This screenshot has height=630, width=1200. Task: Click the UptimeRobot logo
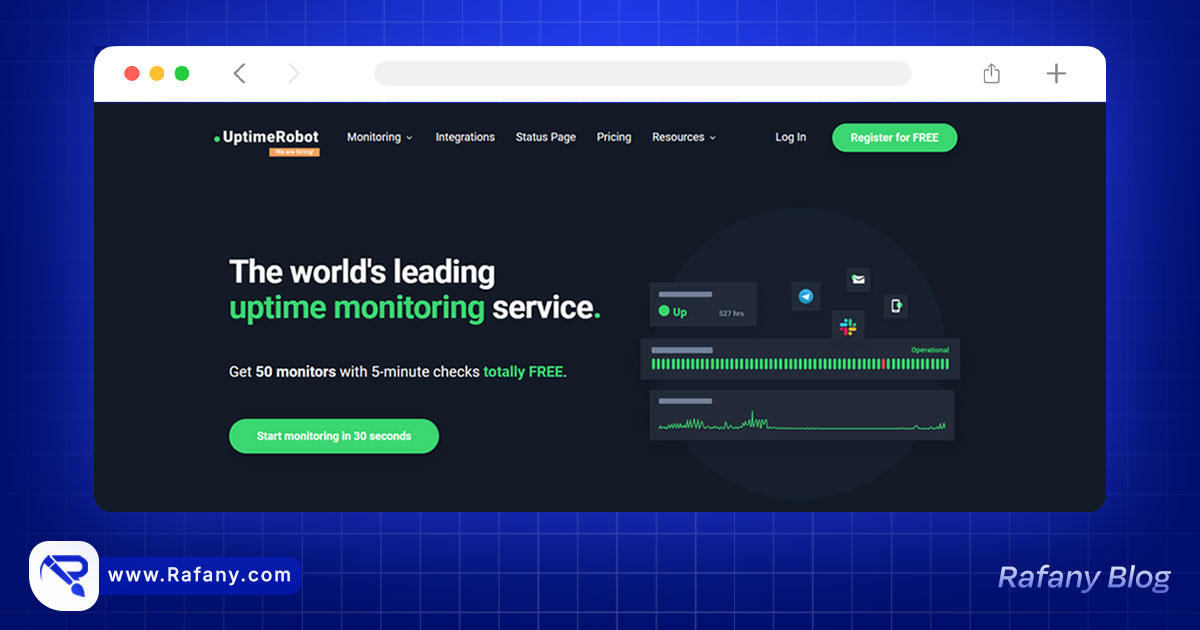click(x=266, y=137)
